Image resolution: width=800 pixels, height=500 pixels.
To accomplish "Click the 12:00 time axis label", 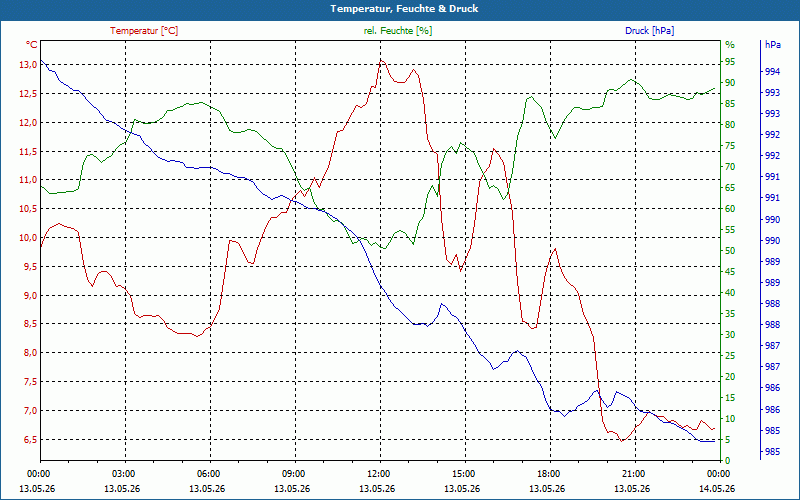I will point(377,474).
